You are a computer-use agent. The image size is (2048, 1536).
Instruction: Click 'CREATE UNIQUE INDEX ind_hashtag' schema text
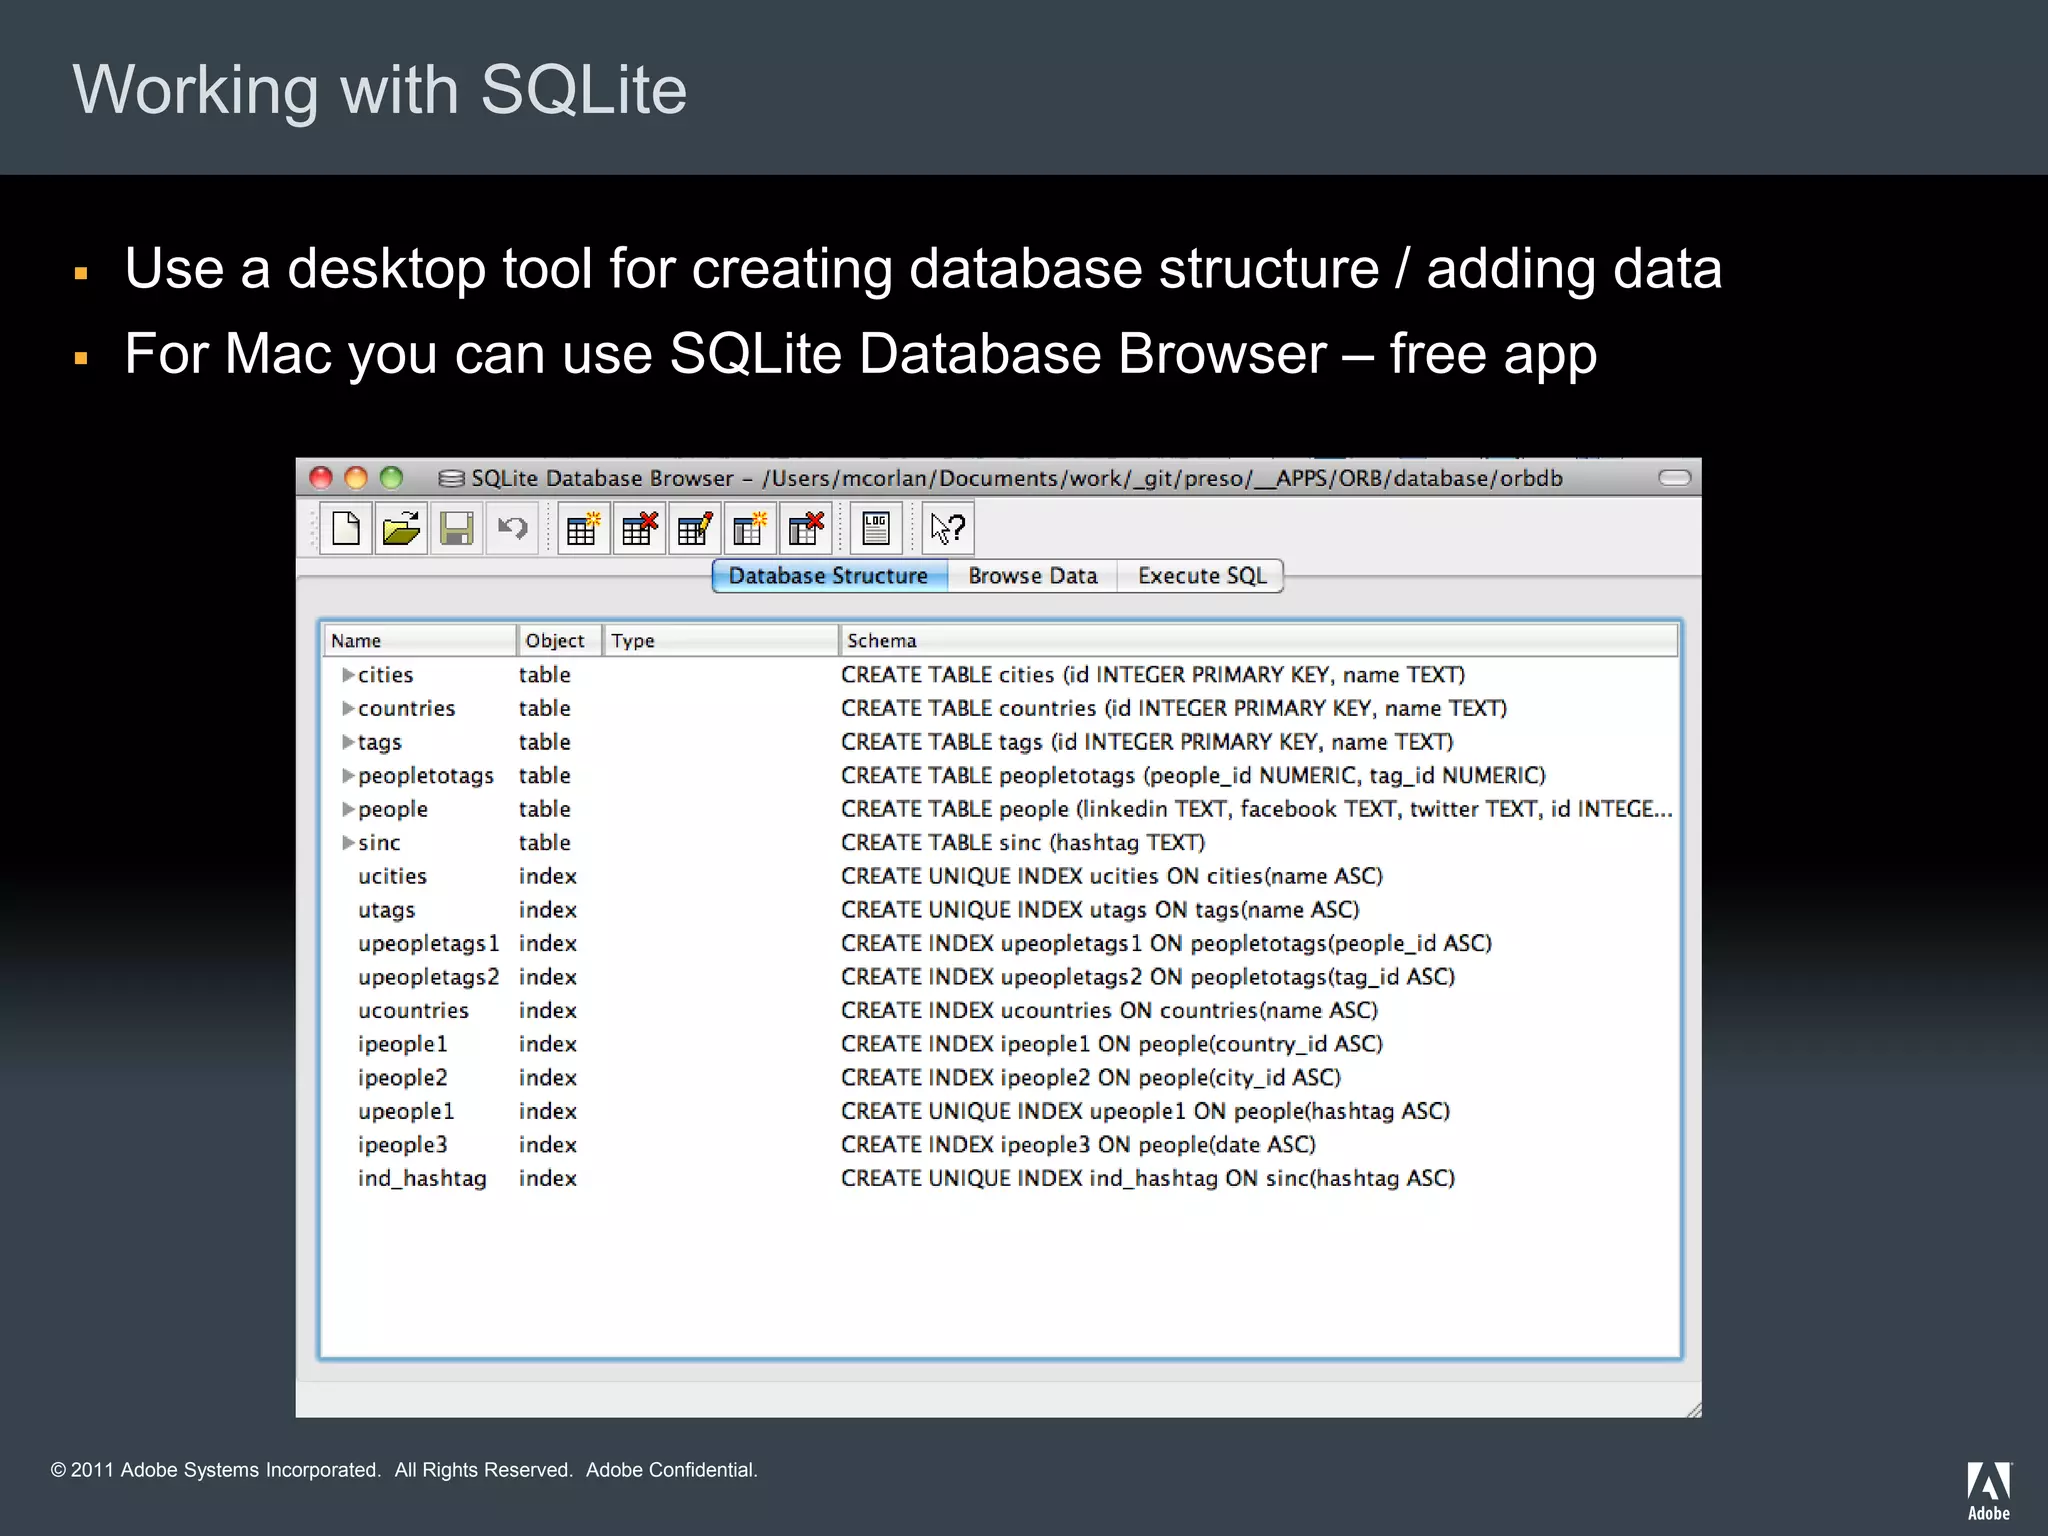click(1148, 1179)
